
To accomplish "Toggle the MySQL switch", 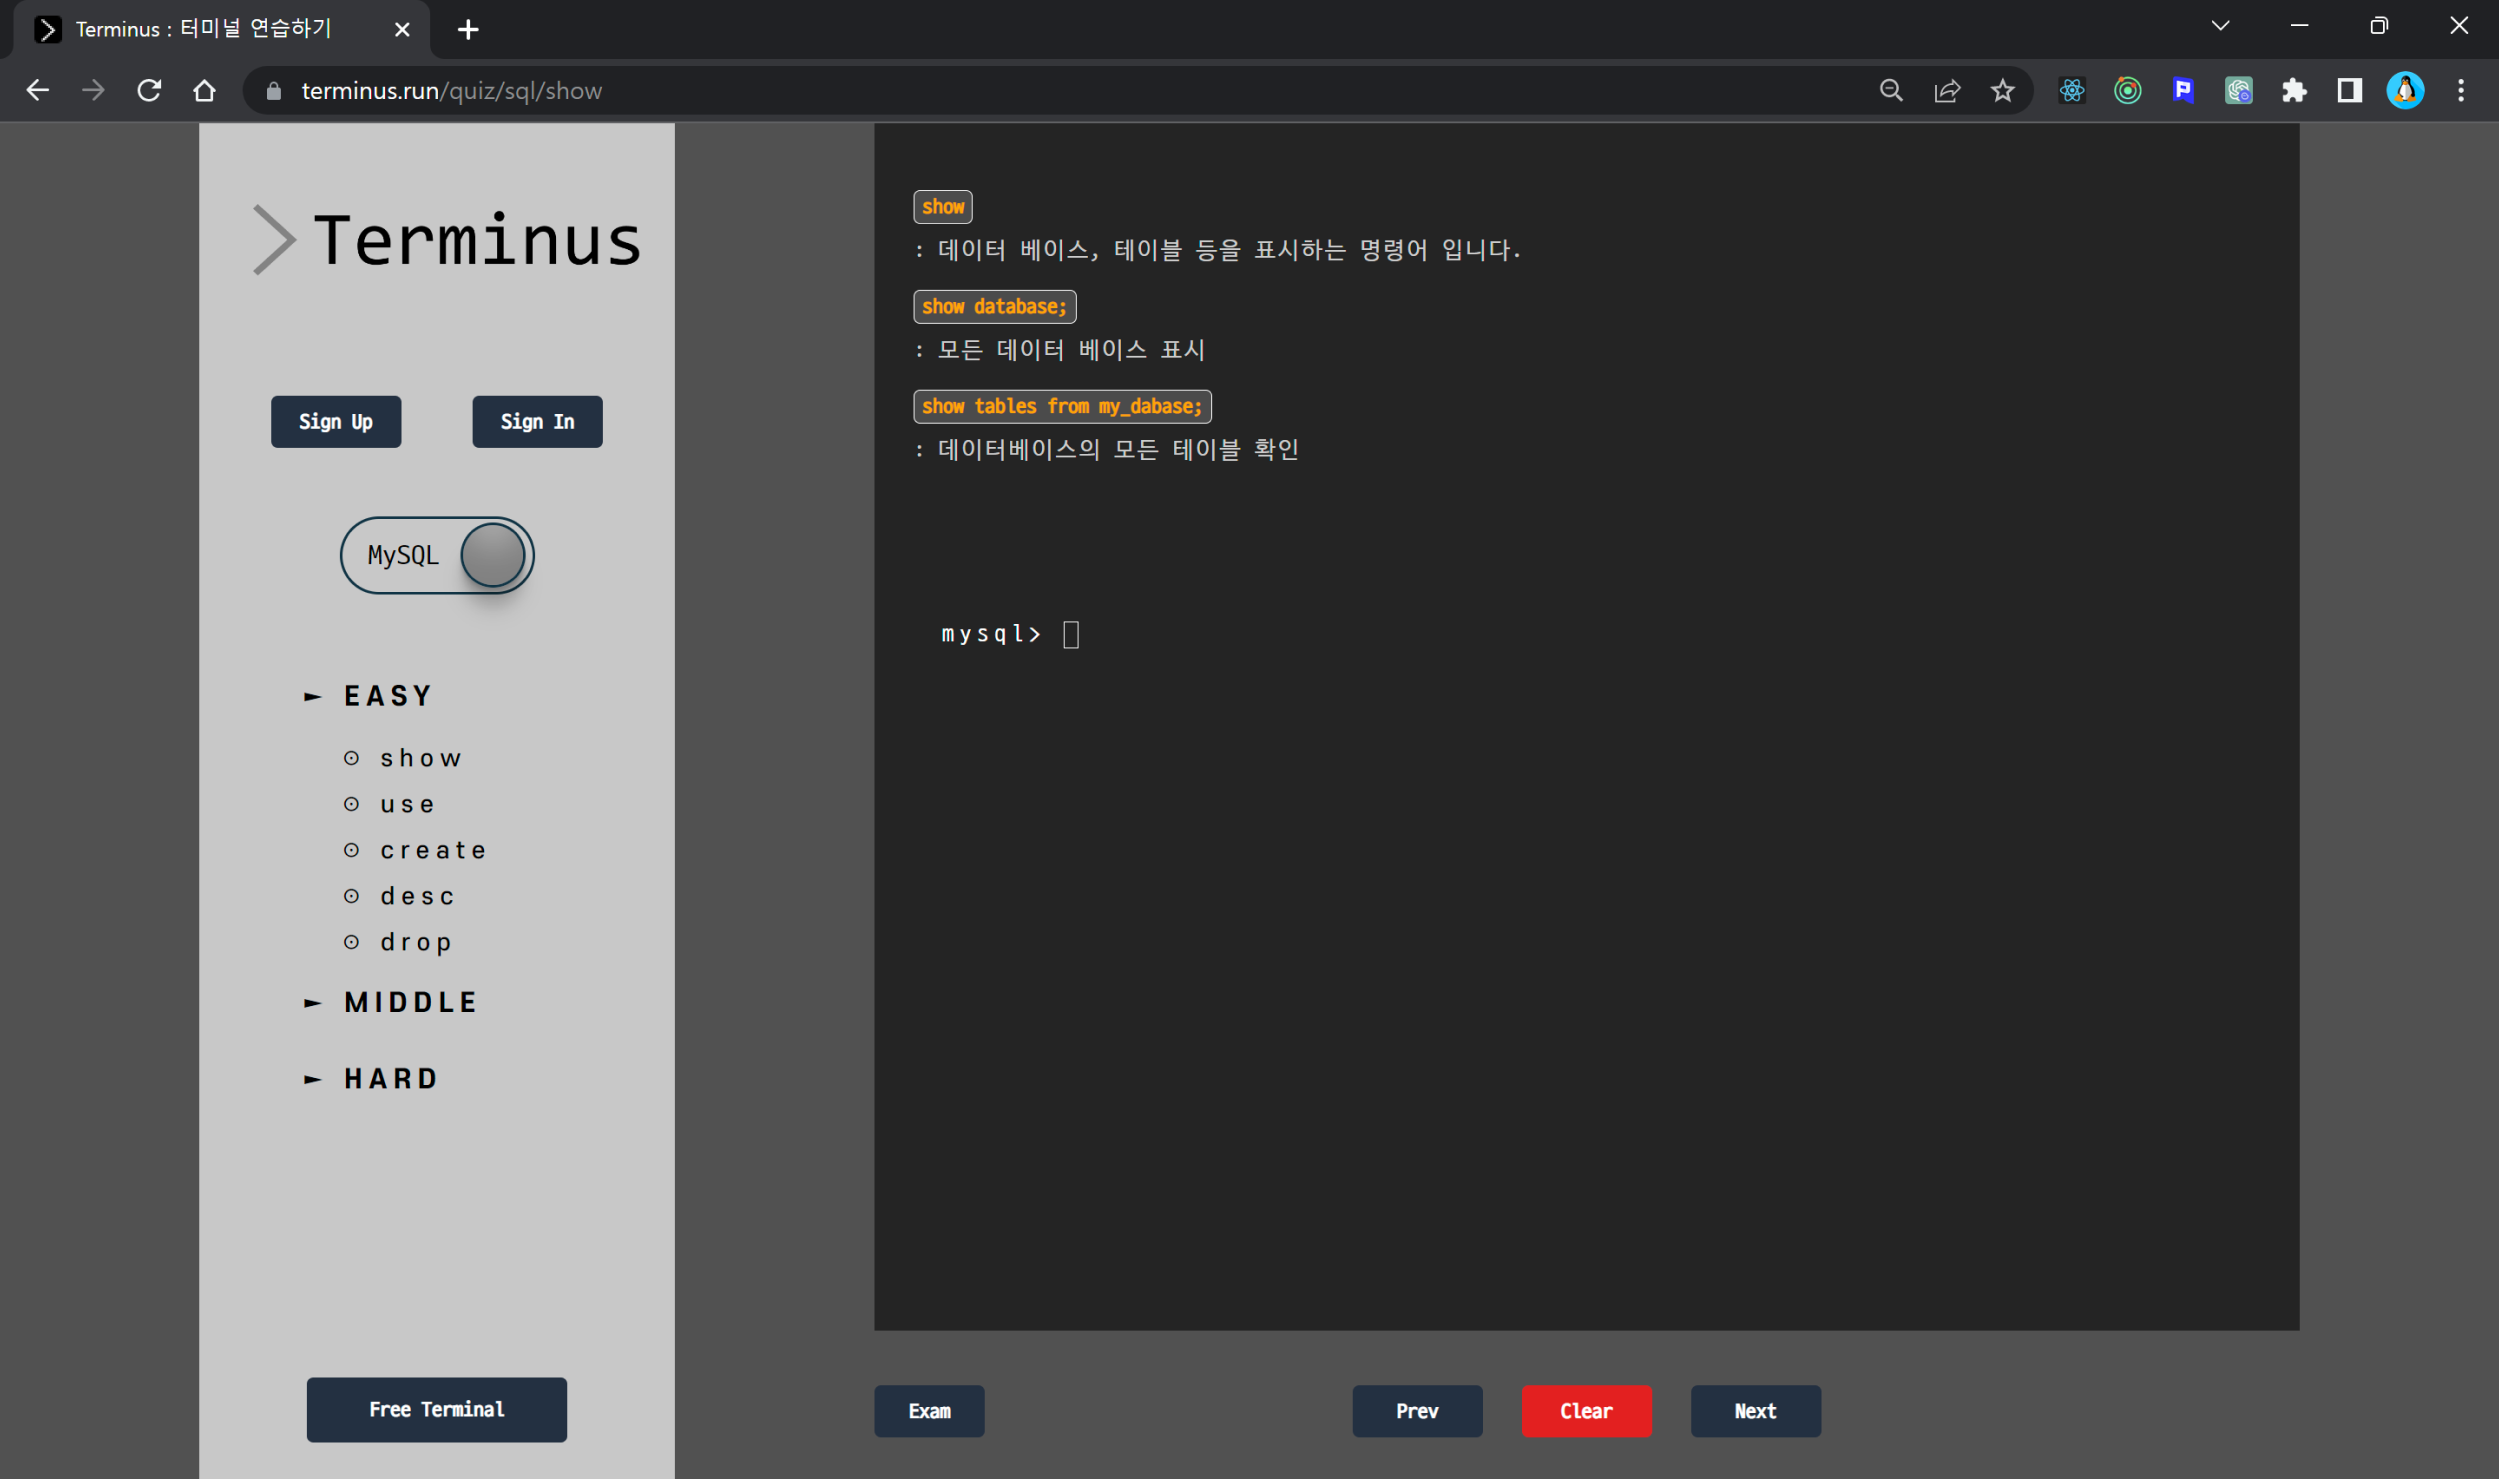I will pyautogui.click(x=437, y=555).
